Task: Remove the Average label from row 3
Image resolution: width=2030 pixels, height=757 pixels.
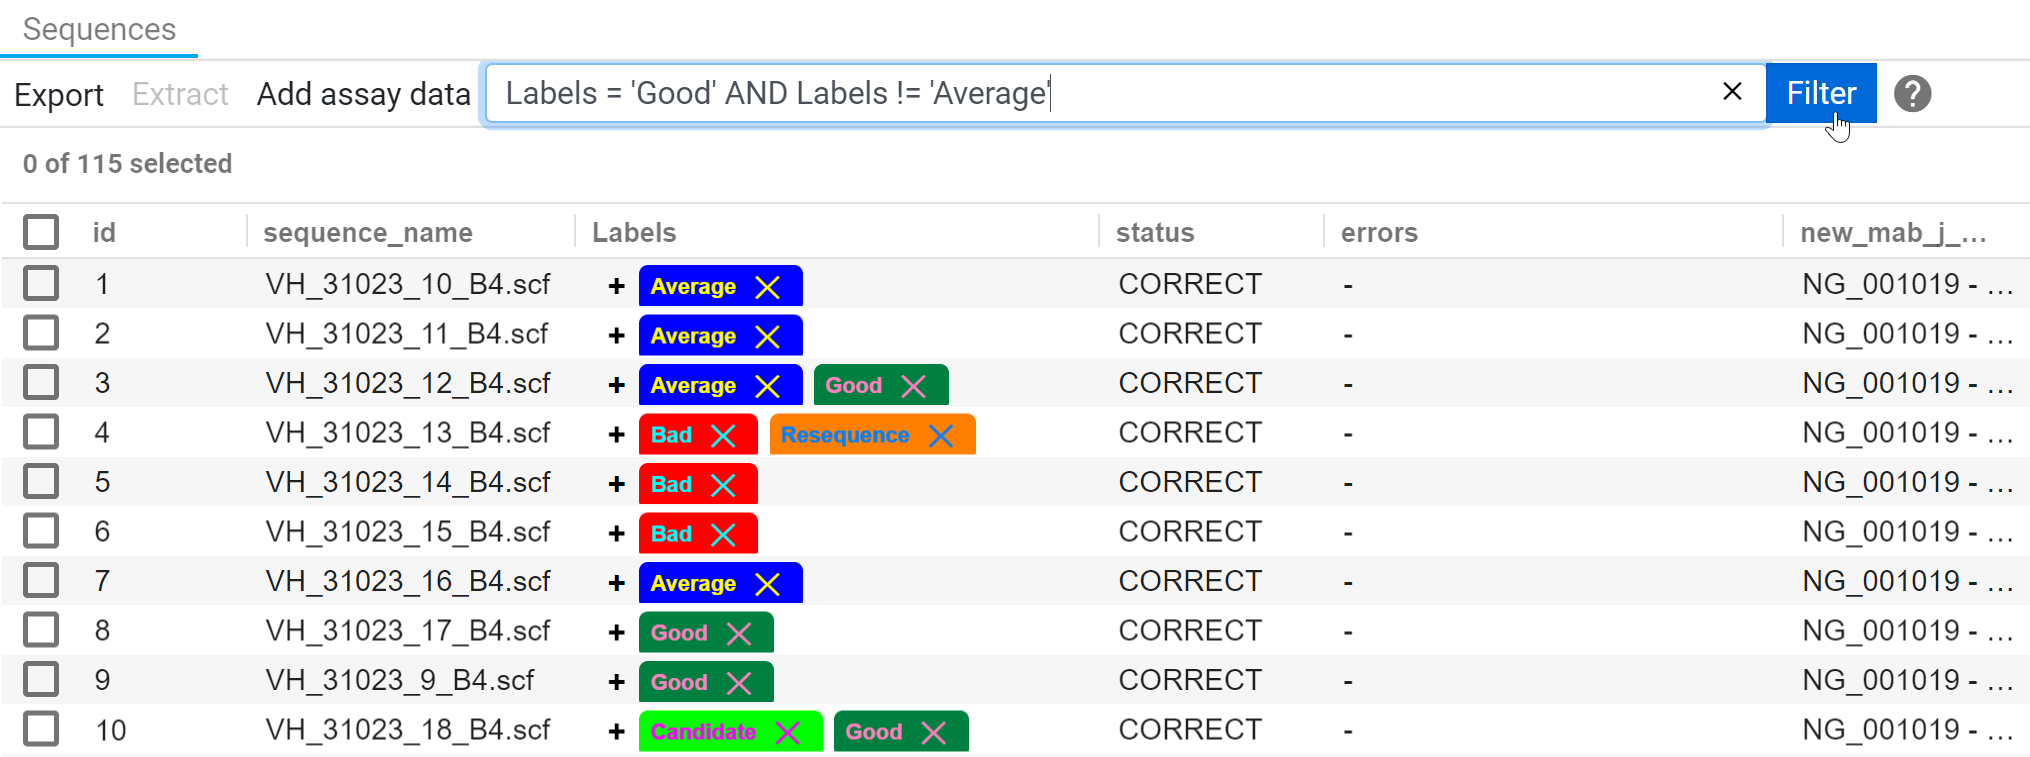Action: click(767, 386)
